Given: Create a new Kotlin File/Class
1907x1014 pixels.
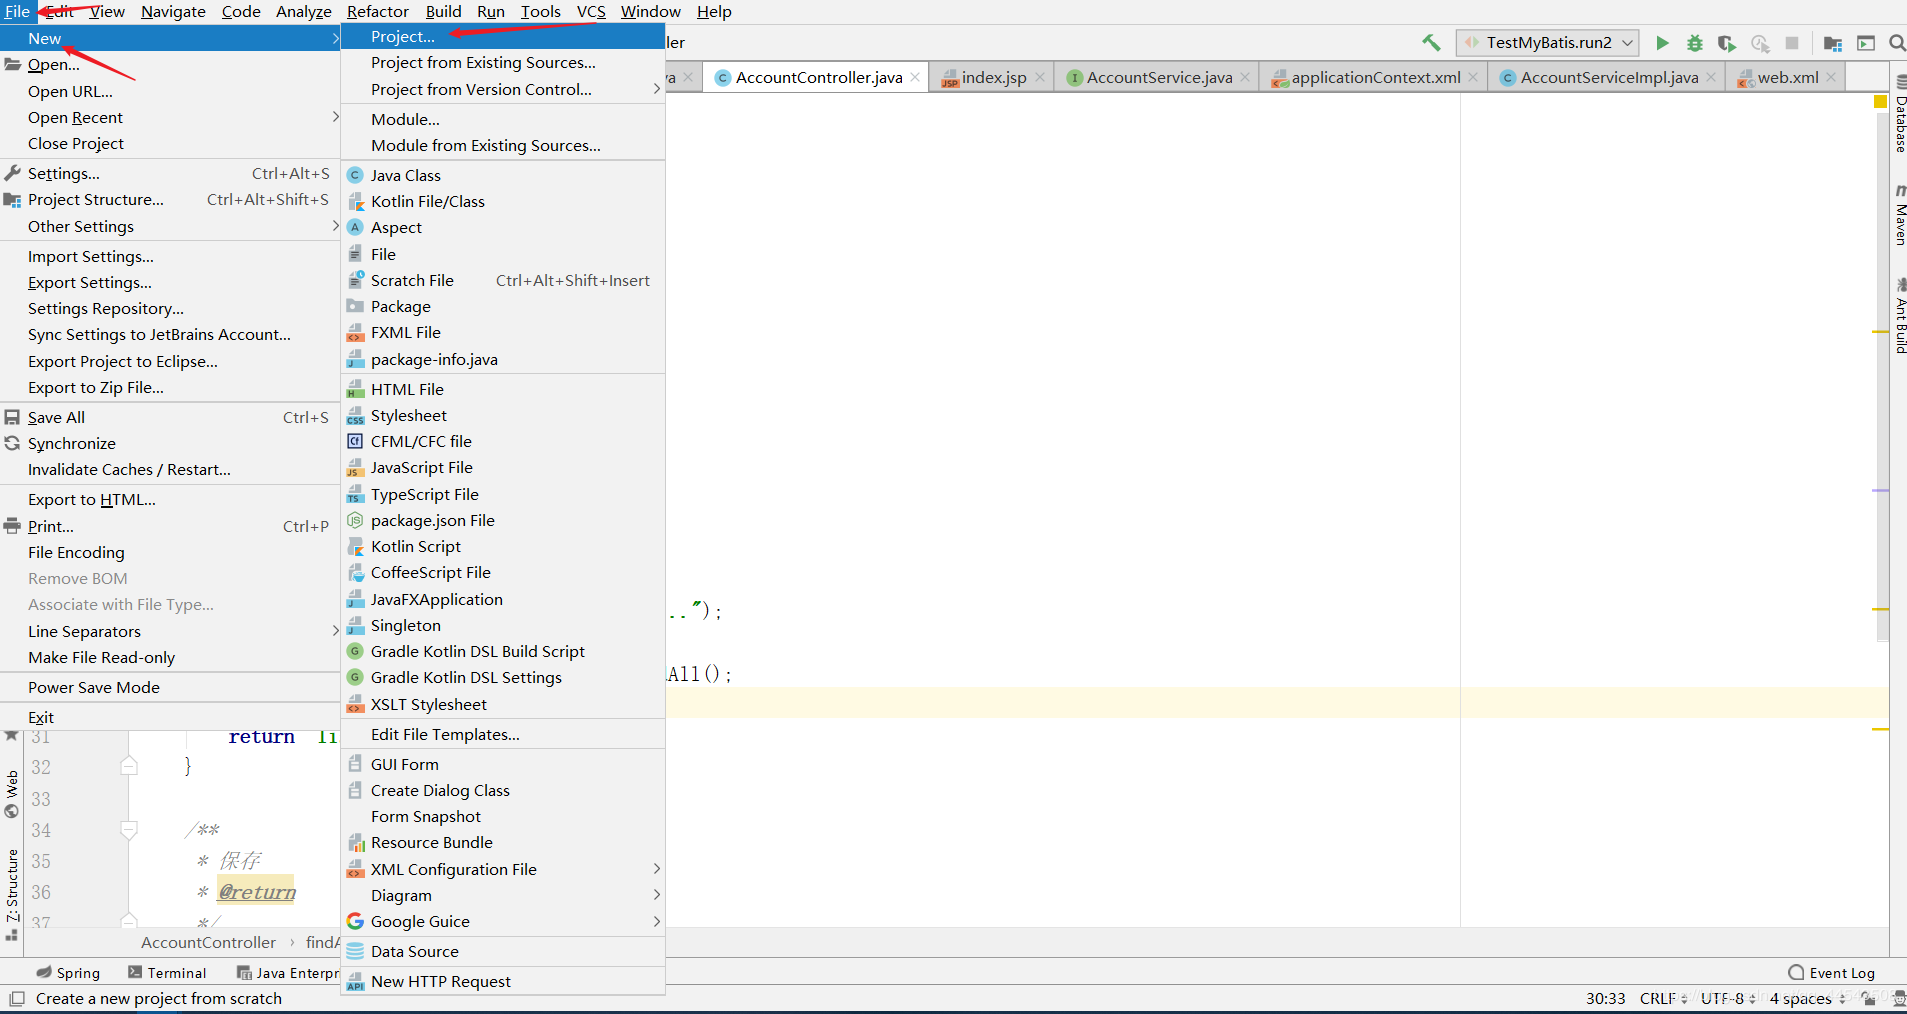Looking at the screenshot, I should tap(503, 201).
